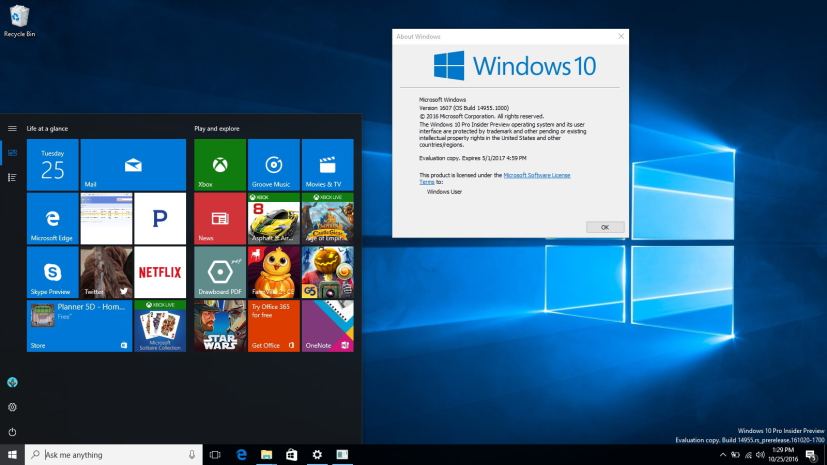This screenshot has height=465, width=827.
Task: Launch Edge from the taskbar
Action: (x=241, y=454)
